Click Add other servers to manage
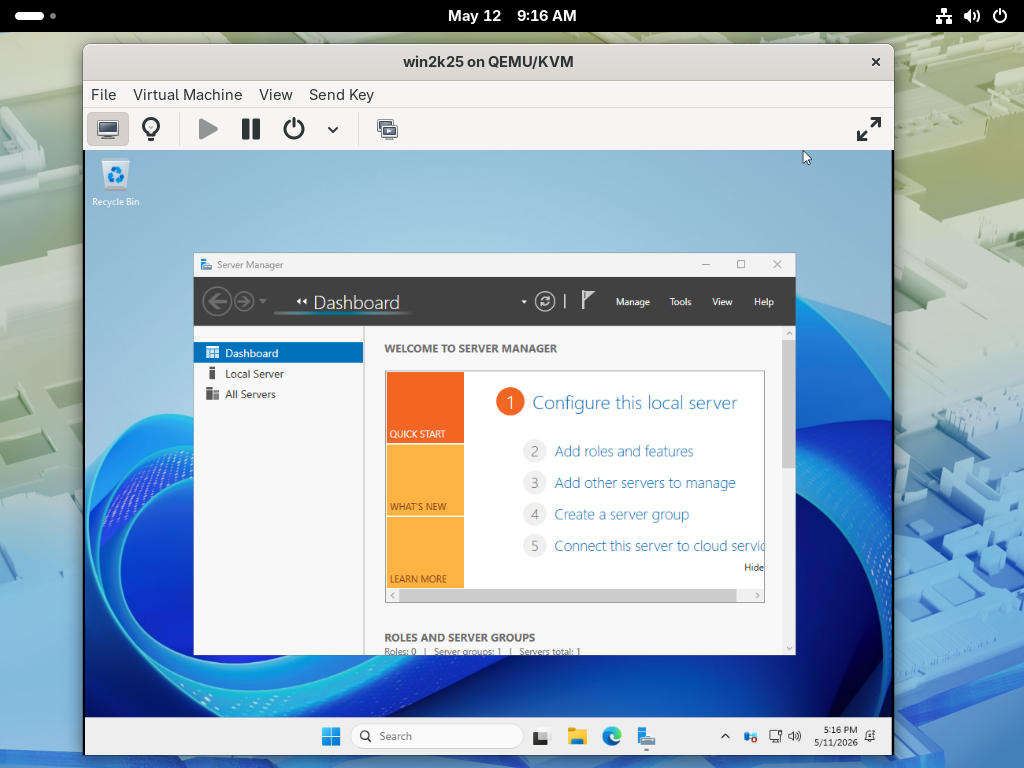The height and width of the screenshot is (768, 1024). (645, 483)
